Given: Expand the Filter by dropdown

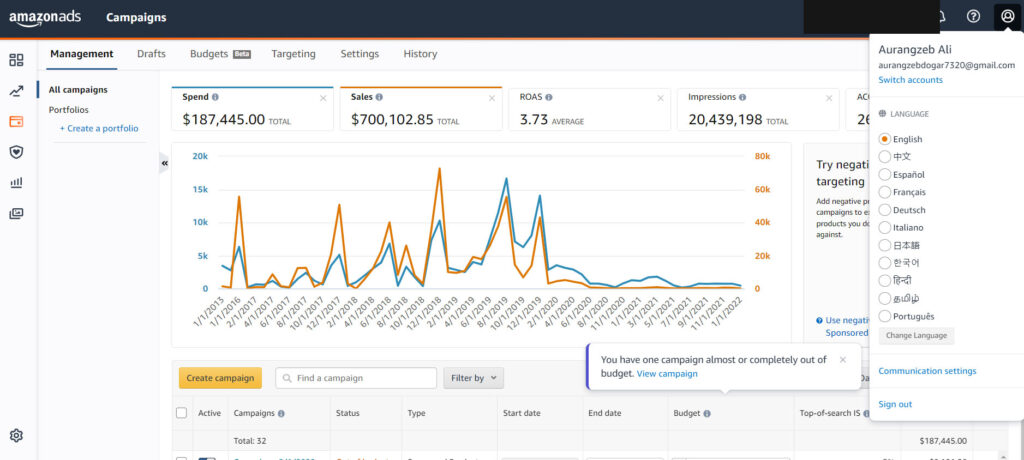Looking at the screenshot, I should 473,378.
